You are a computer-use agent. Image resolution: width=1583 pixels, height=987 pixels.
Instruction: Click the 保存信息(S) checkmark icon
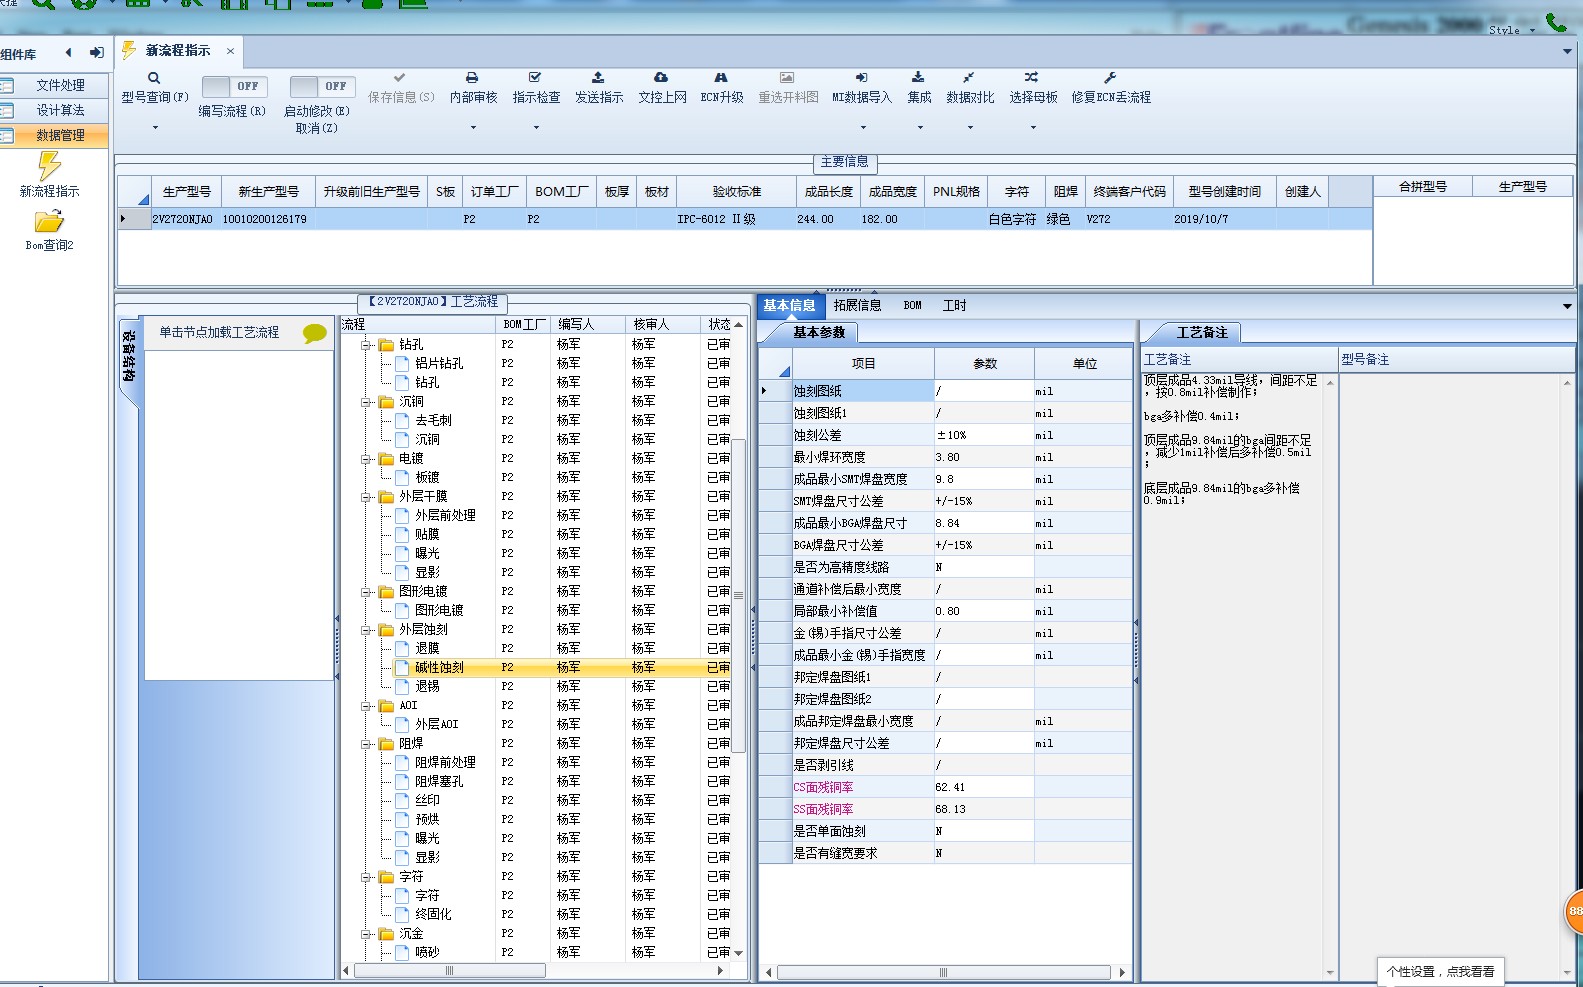400,77
